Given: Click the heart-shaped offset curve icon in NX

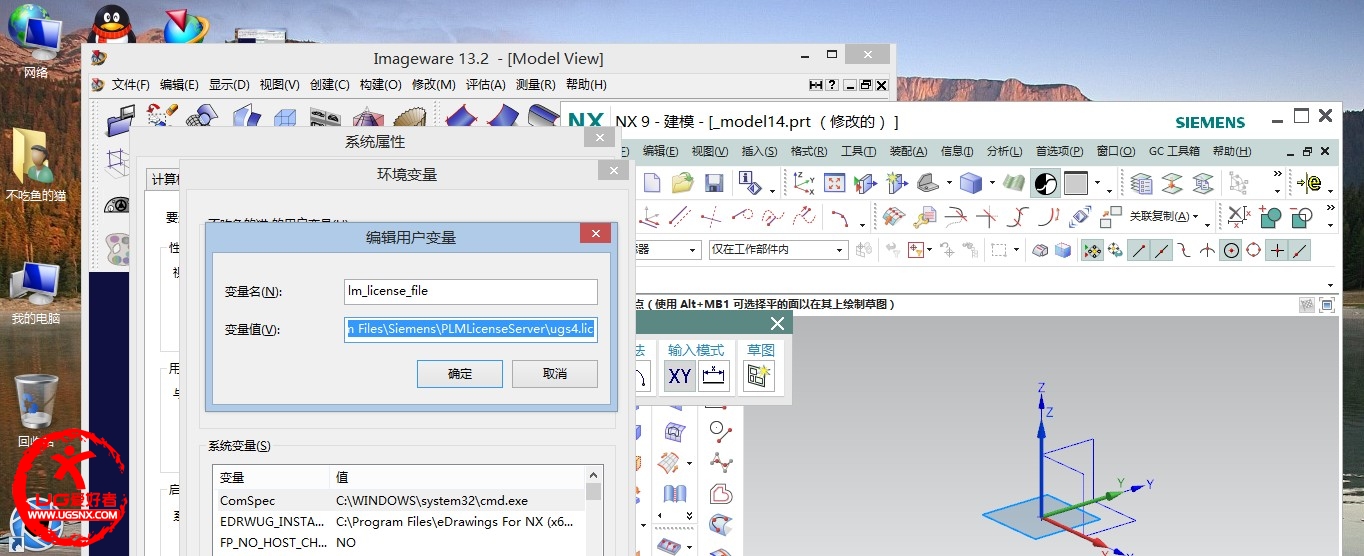Looking at the screenshot, I should pos(719,493).
